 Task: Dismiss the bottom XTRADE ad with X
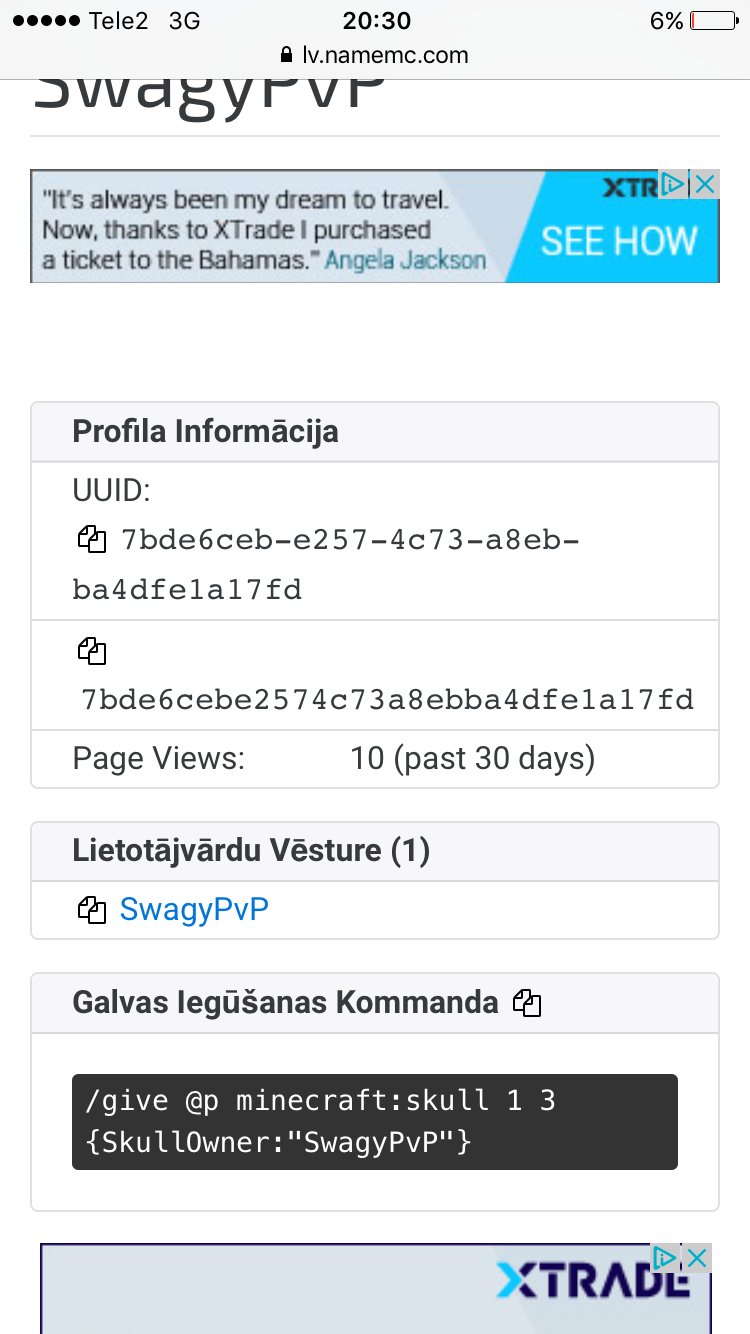pos(697,1258)
